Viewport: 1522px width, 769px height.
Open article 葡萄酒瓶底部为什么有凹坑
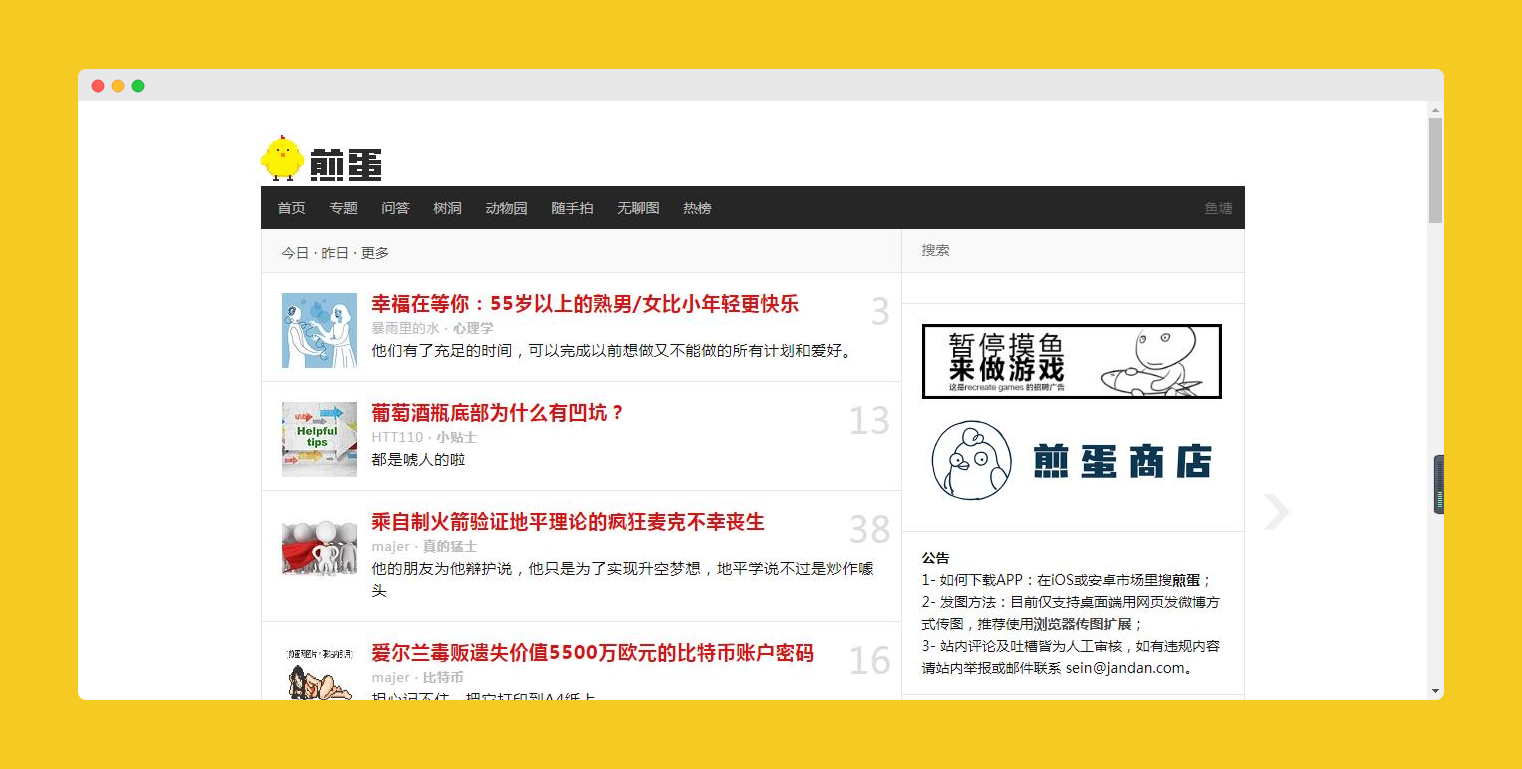tap(498, 412)
